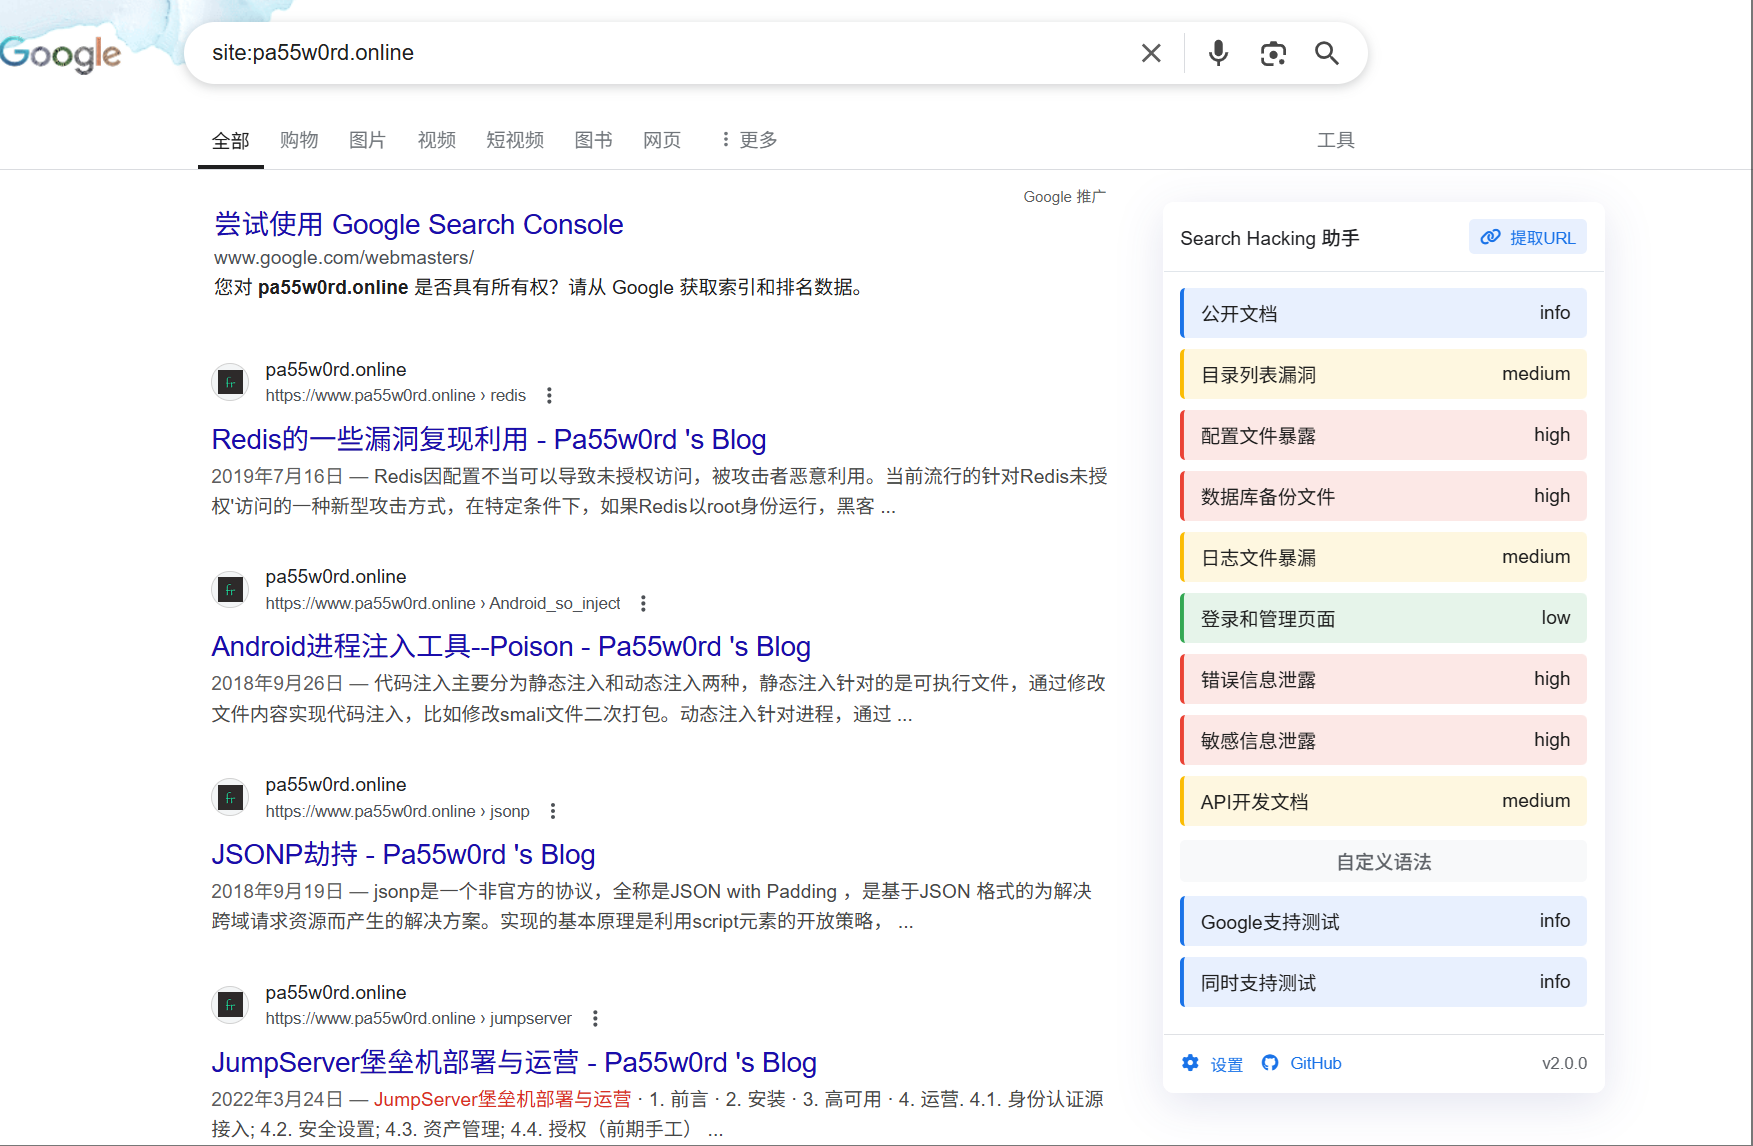
Task: Select the 全部 tab
Action: click(x=230, y=141)
